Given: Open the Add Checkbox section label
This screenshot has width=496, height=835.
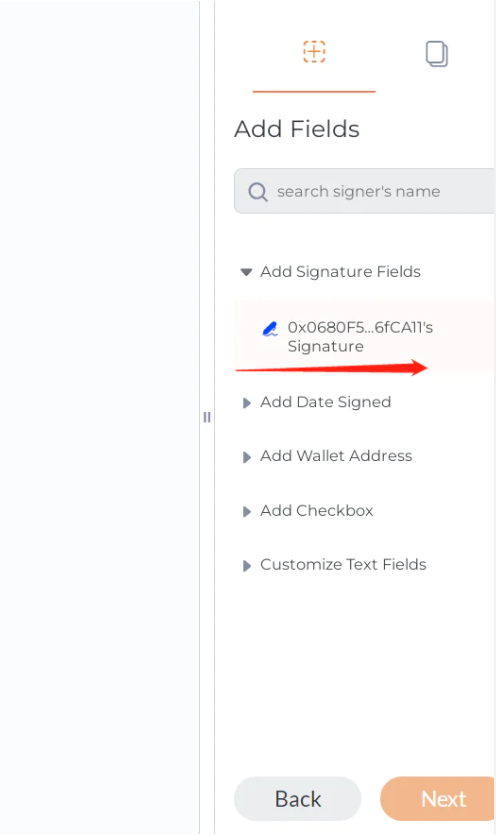Looking at the screenshot, I should pyautogui.click(x=316, y=511).
